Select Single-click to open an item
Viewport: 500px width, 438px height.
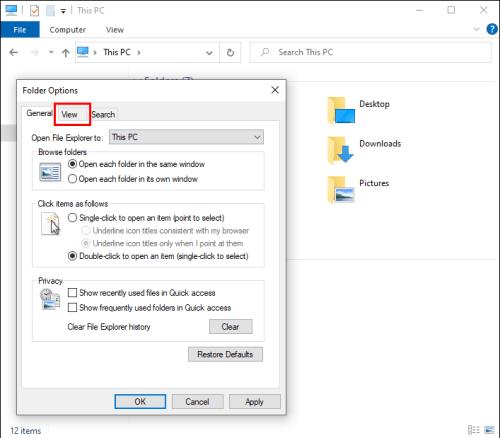click(x=72, y=218)
